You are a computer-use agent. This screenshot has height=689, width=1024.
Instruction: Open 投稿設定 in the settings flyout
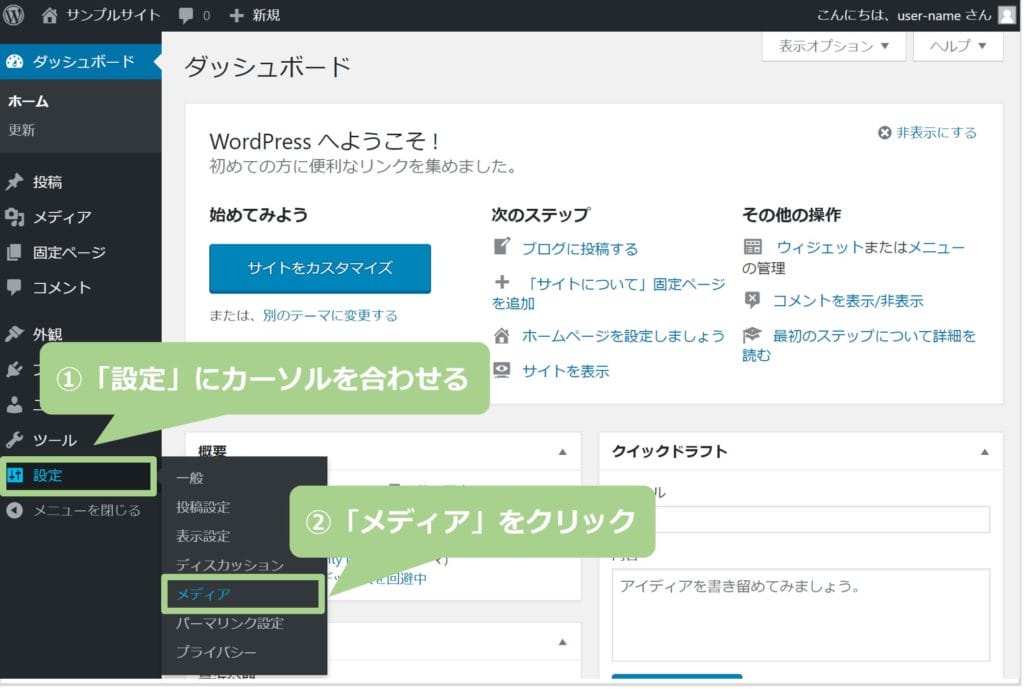click(x=203, y=507)
